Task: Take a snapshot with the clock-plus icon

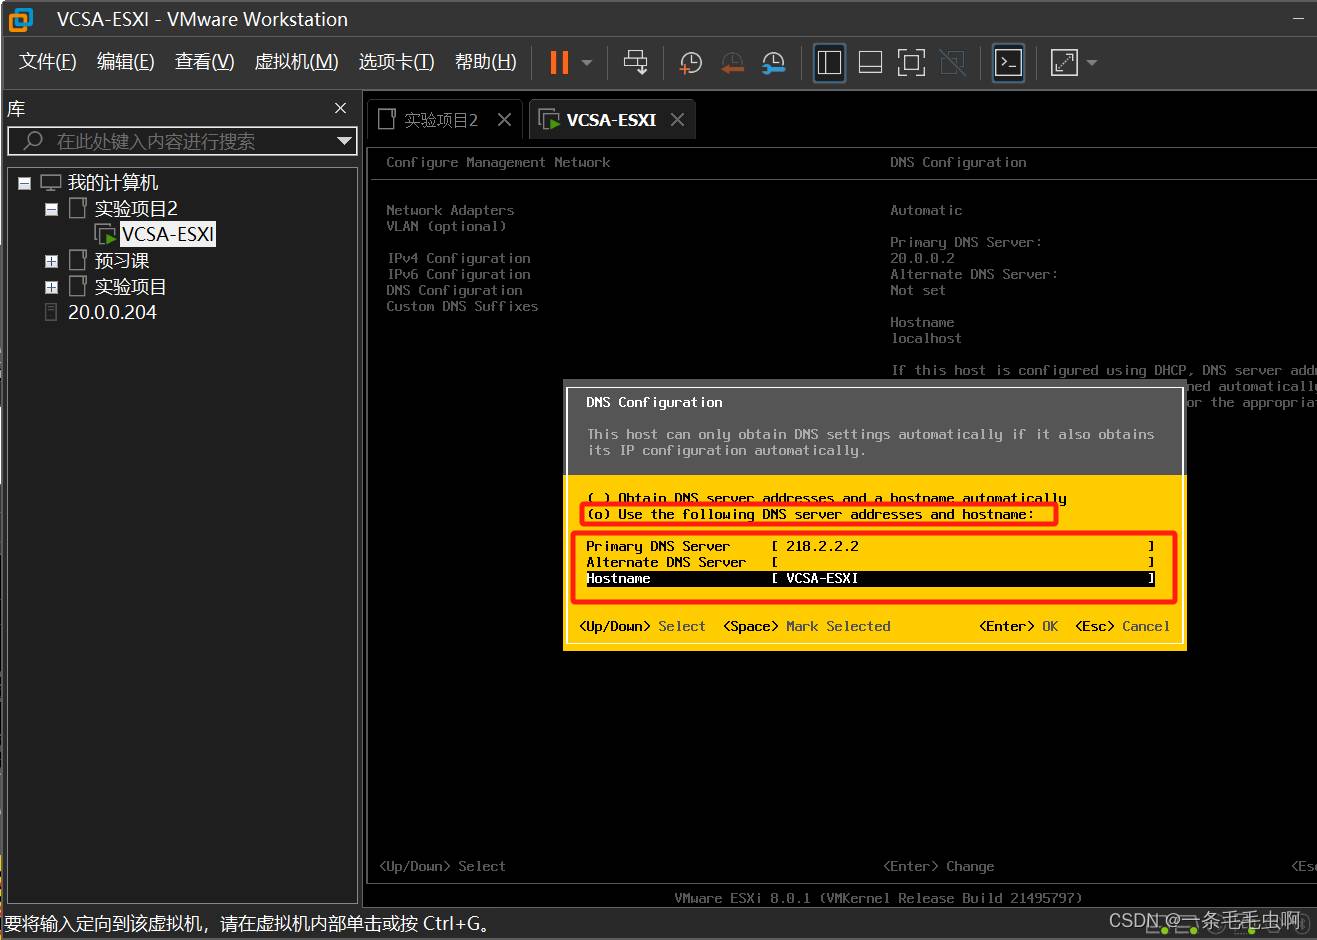Action: pos(690,63)
